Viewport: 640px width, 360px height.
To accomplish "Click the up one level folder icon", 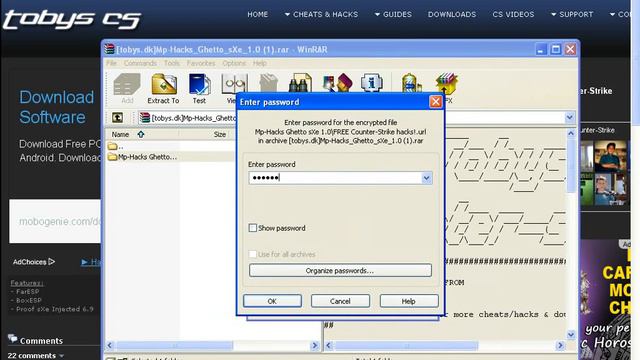I will (118, 118).
